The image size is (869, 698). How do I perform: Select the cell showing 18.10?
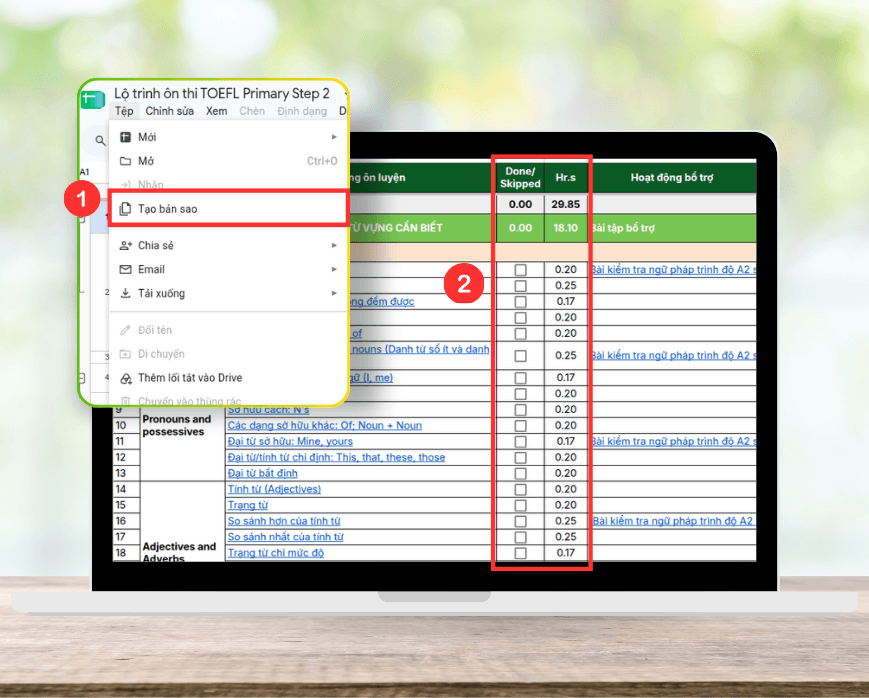[x=566, y=228]
